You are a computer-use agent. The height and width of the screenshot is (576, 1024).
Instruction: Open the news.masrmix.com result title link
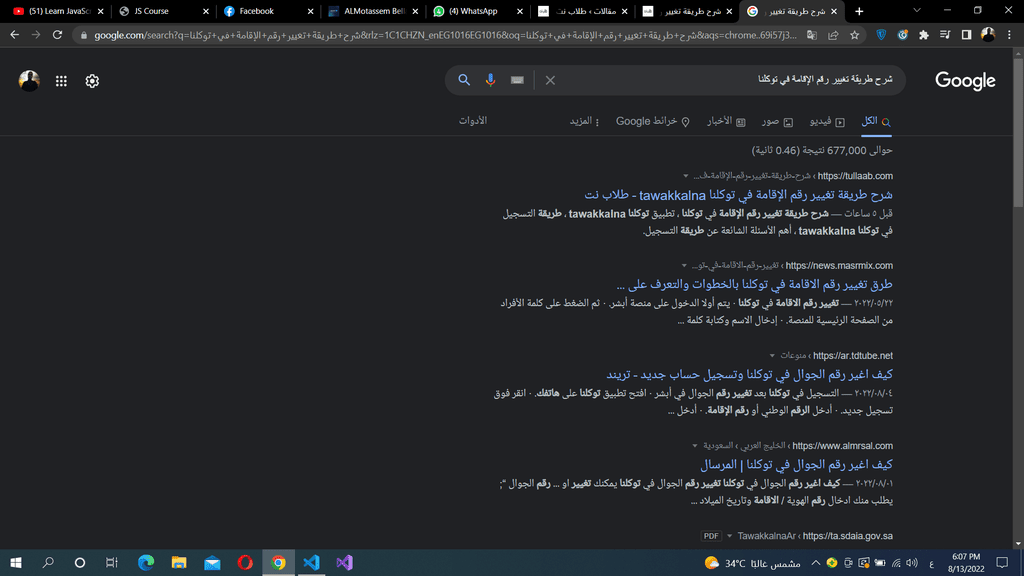click(x=754, y=284)
